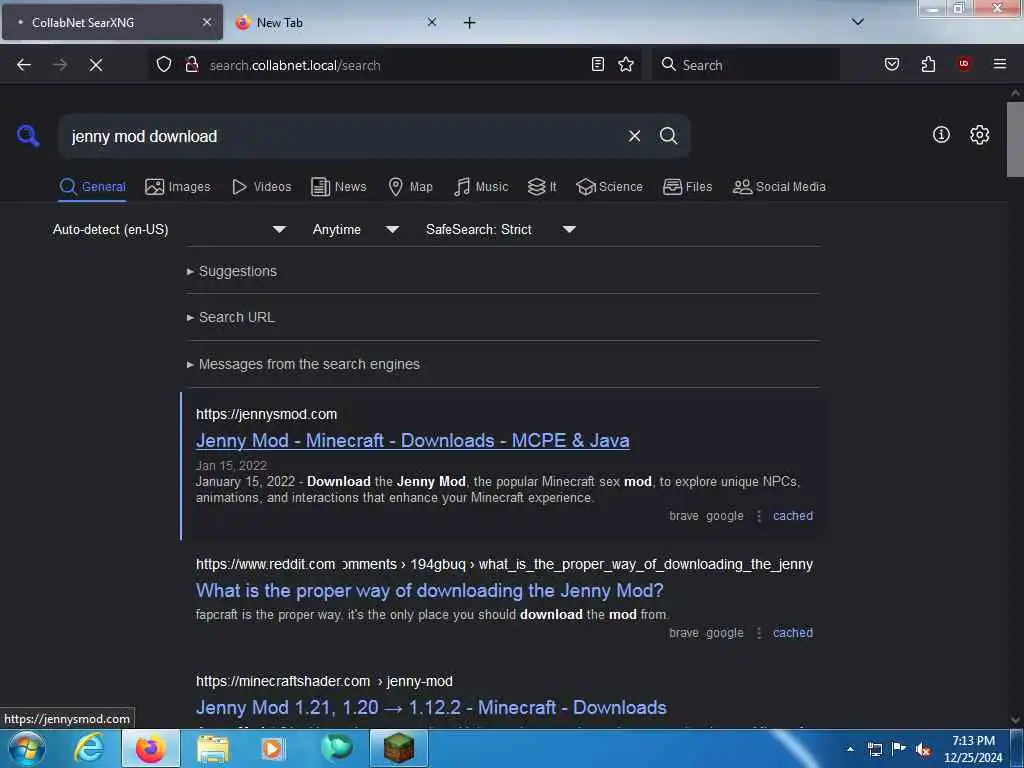1024x768 pixels.
Task: Save page to Pocket
Action: pos(892,64)
